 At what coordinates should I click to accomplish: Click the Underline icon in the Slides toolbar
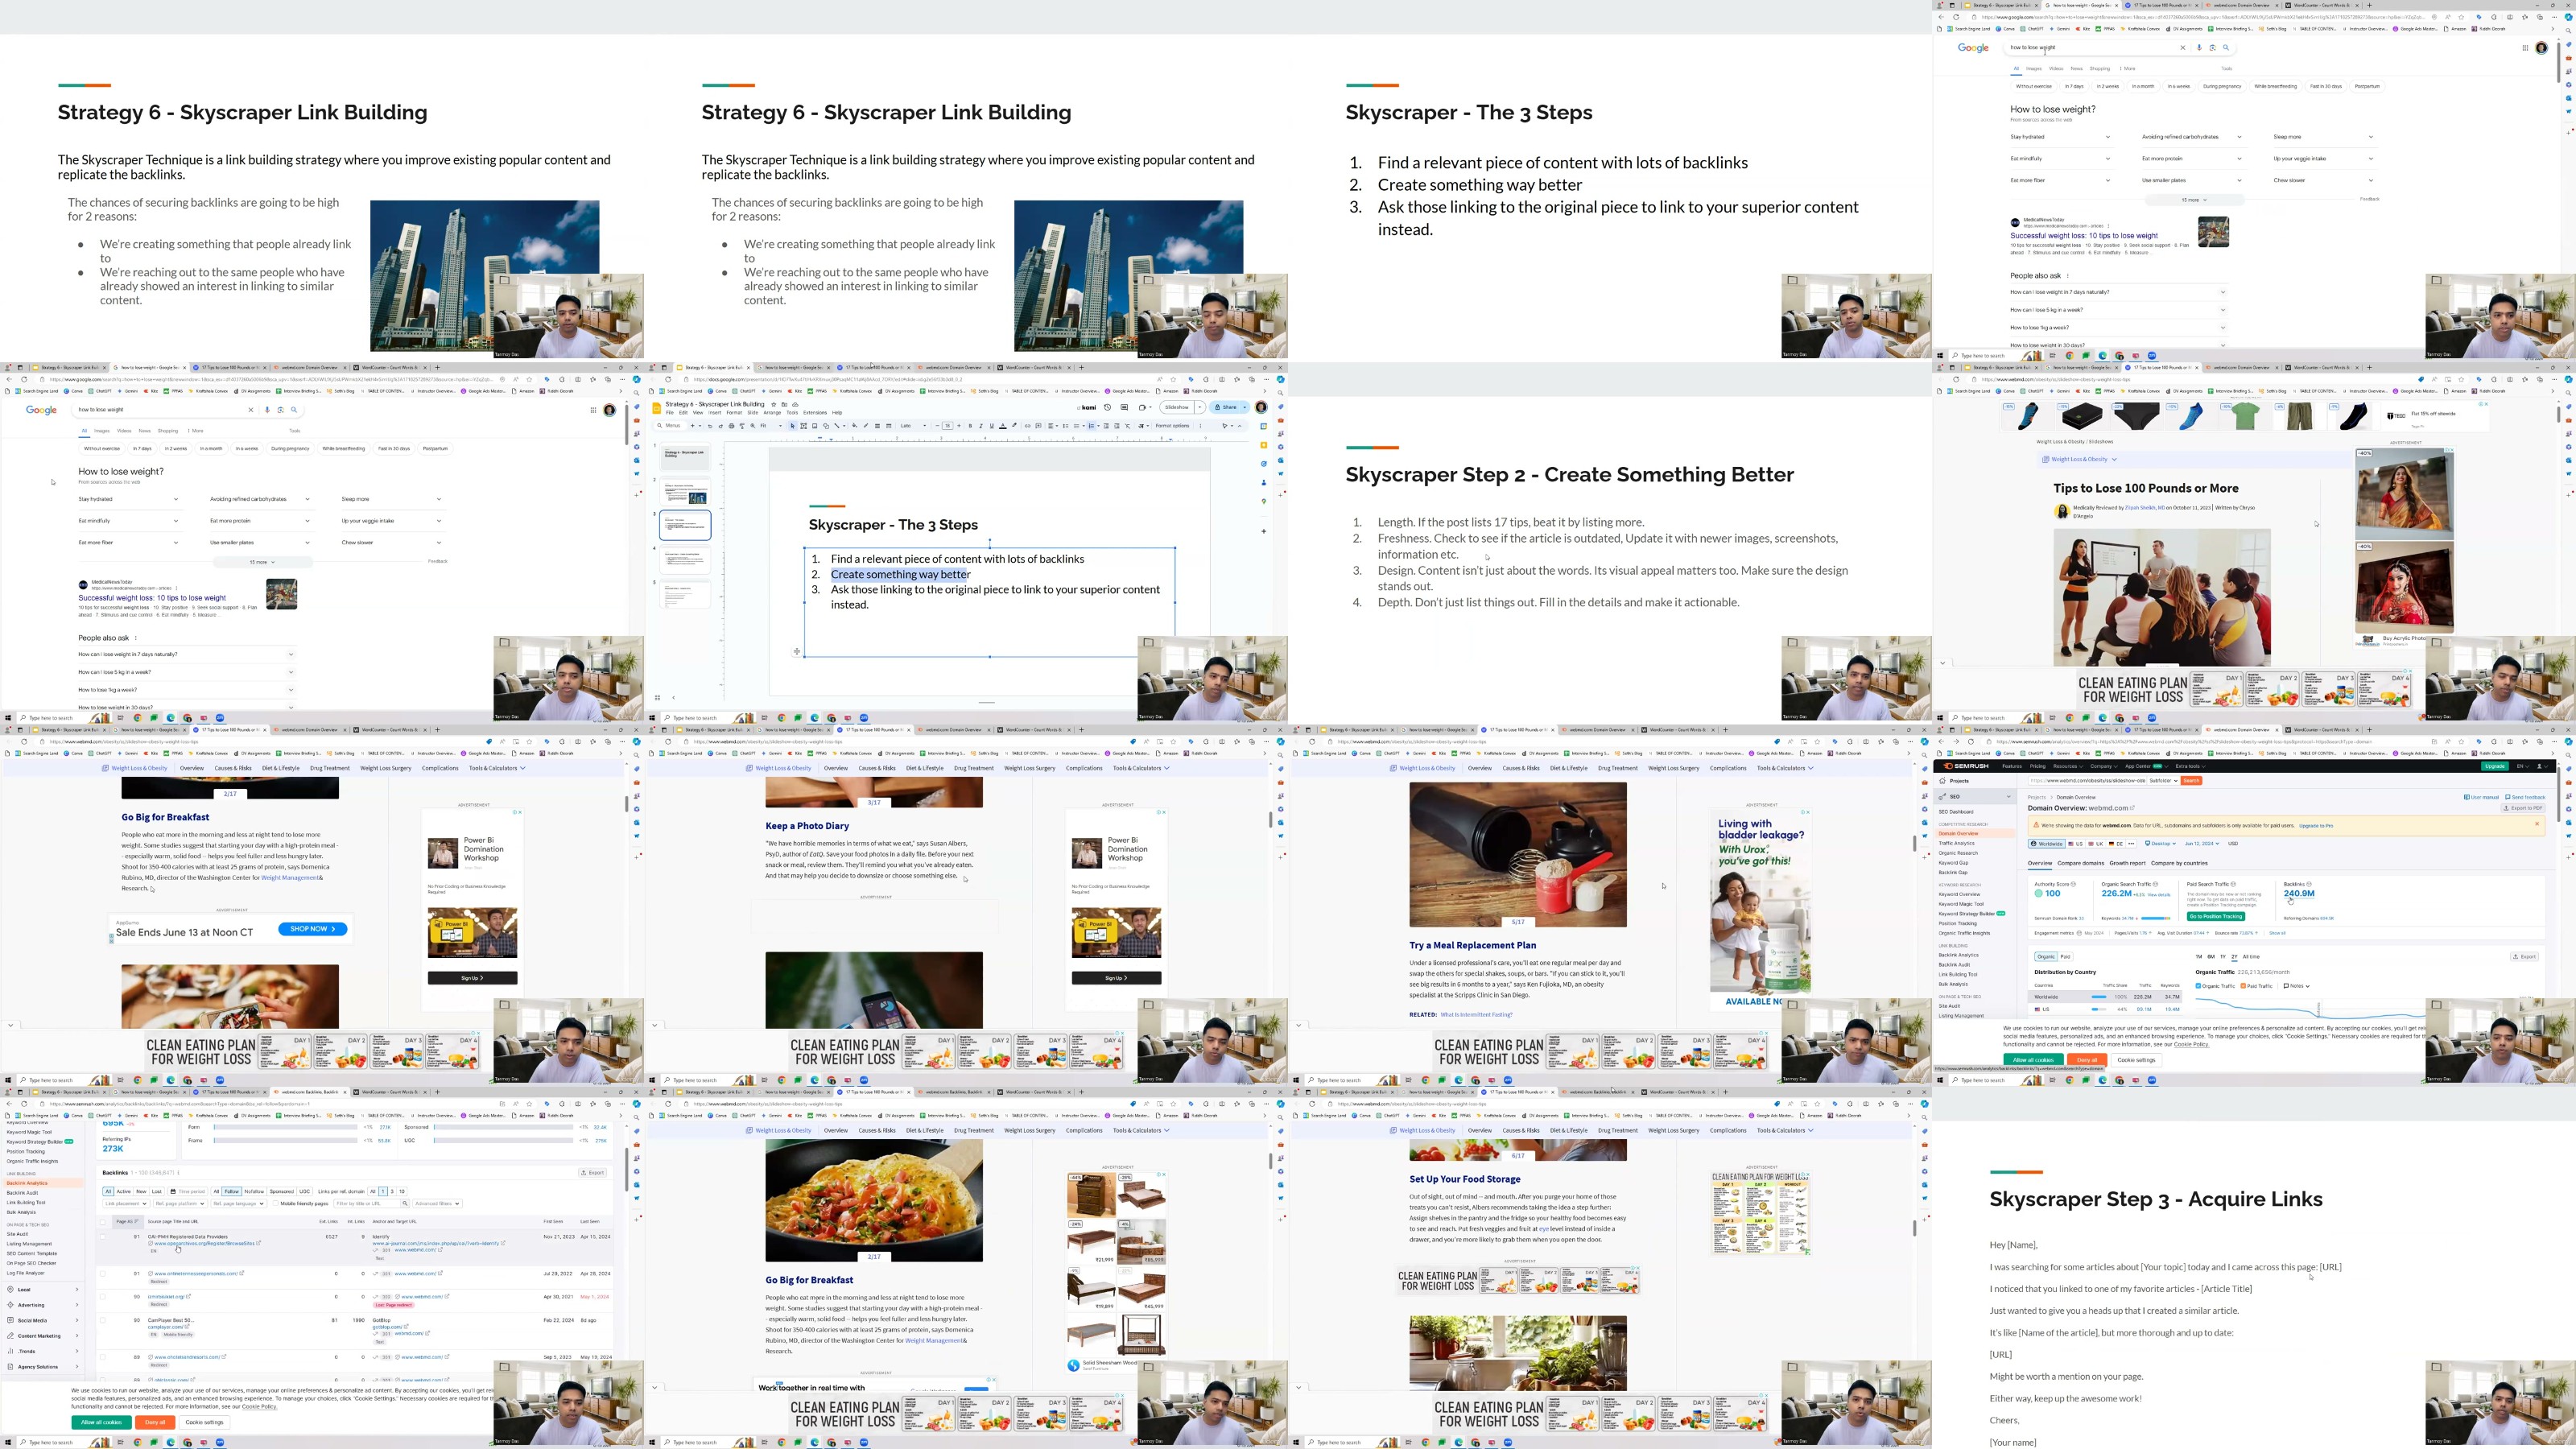(992, 426)
